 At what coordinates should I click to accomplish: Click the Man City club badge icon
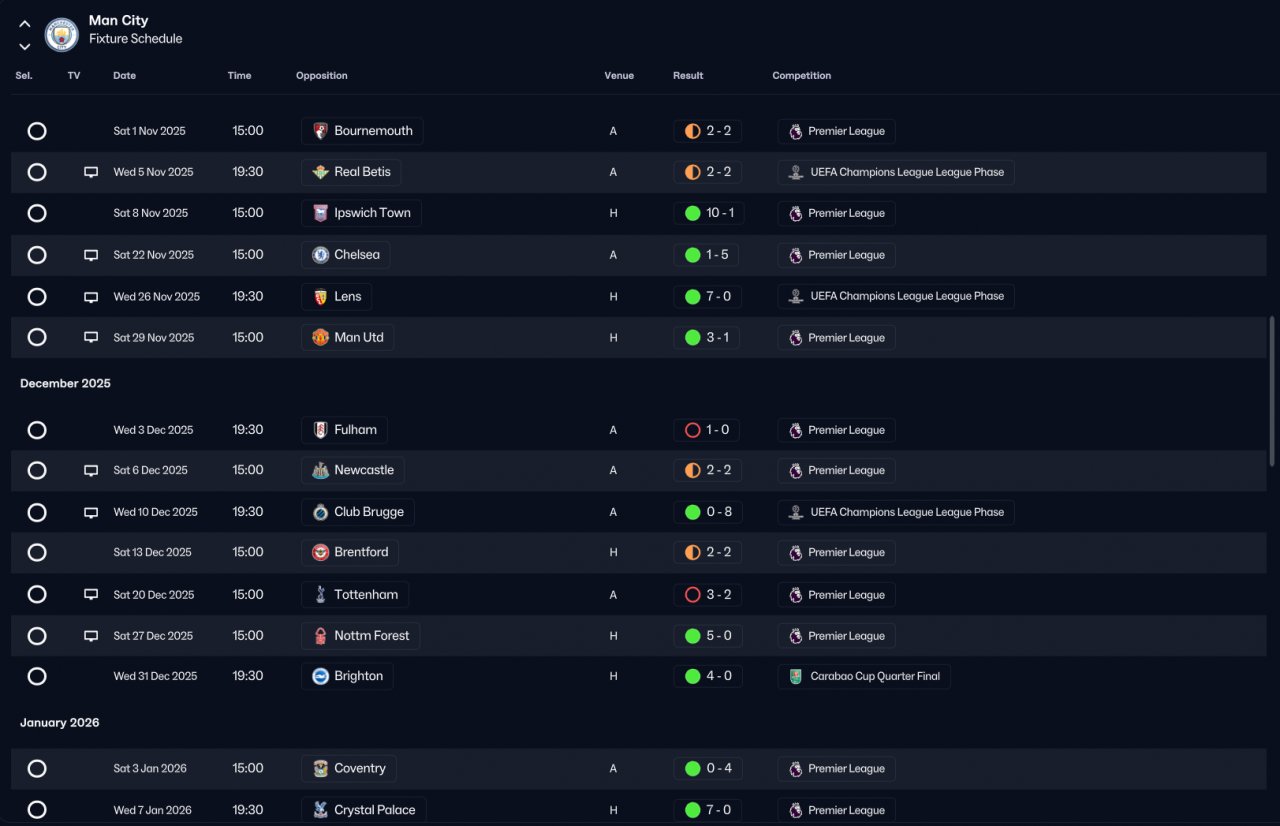[62, 35]
